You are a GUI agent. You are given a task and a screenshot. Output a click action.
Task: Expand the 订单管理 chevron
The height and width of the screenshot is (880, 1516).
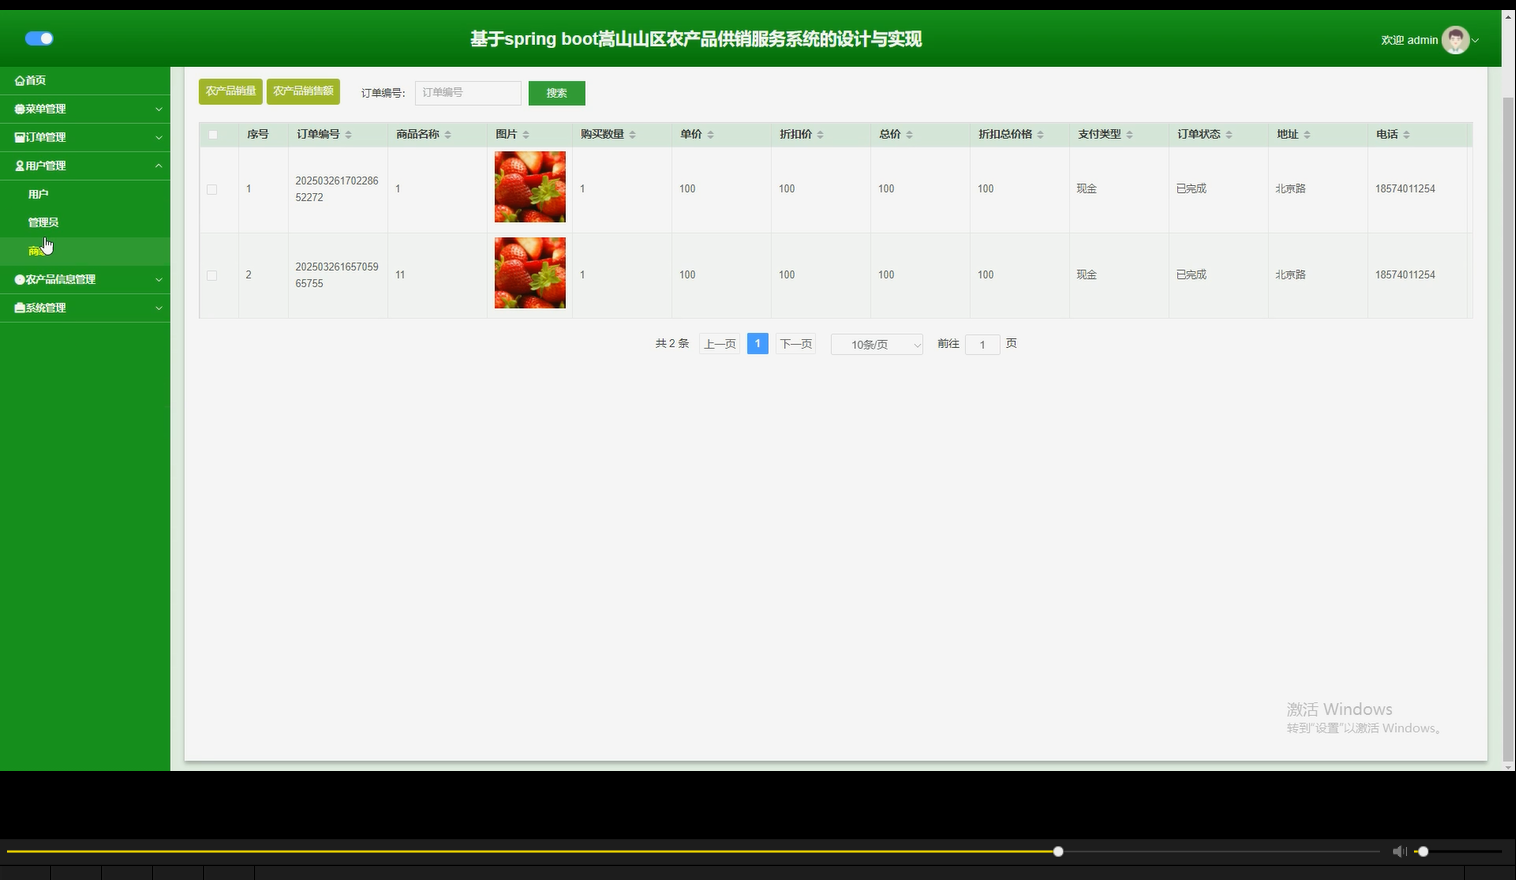point(158,137)
